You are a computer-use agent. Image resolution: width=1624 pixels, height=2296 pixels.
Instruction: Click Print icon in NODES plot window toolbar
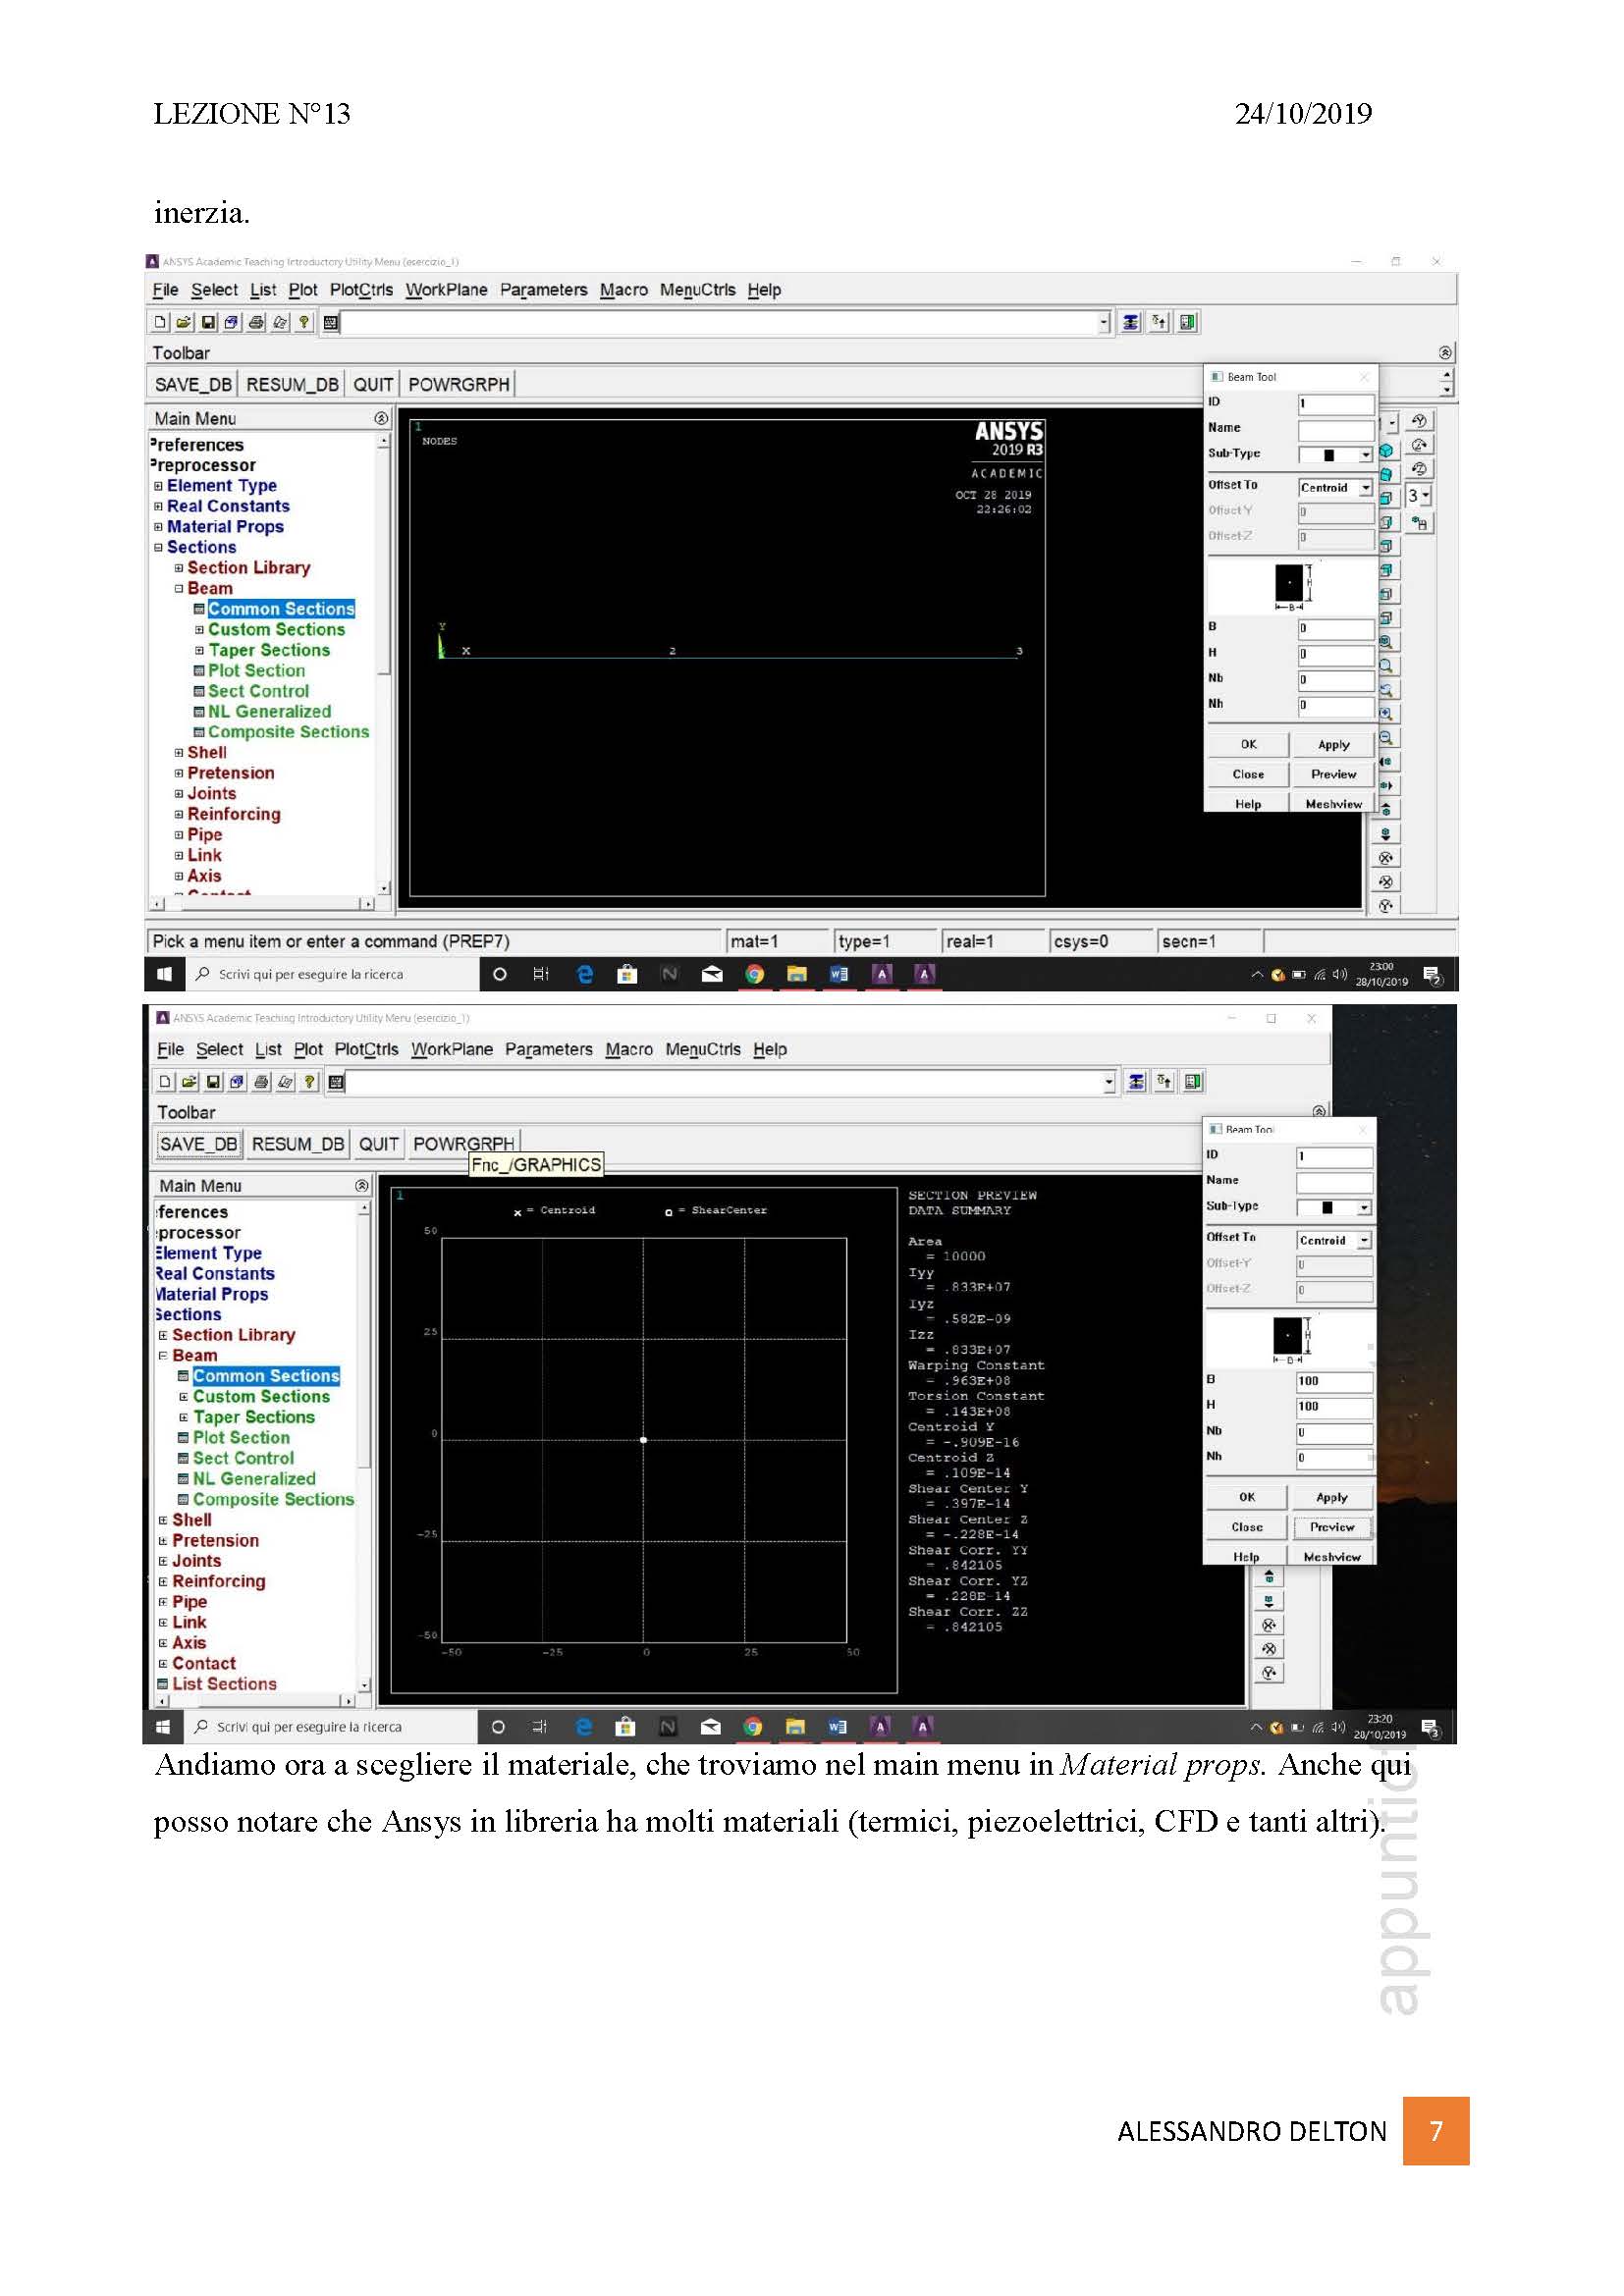(256, 322)
